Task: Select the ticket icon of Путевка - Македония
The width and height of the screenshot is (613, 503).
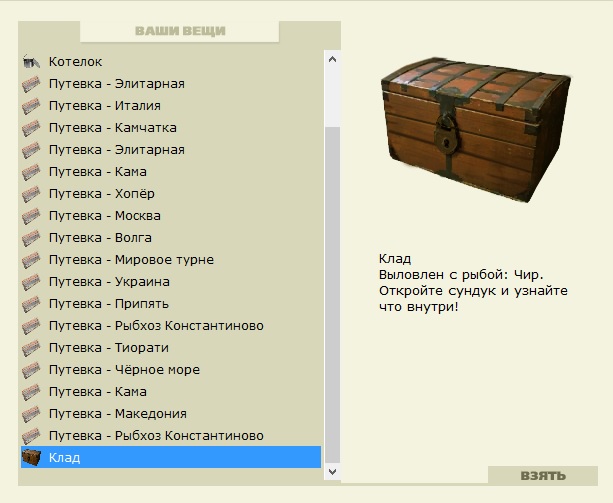Action: pyautogui.click(x=31, y=414)
